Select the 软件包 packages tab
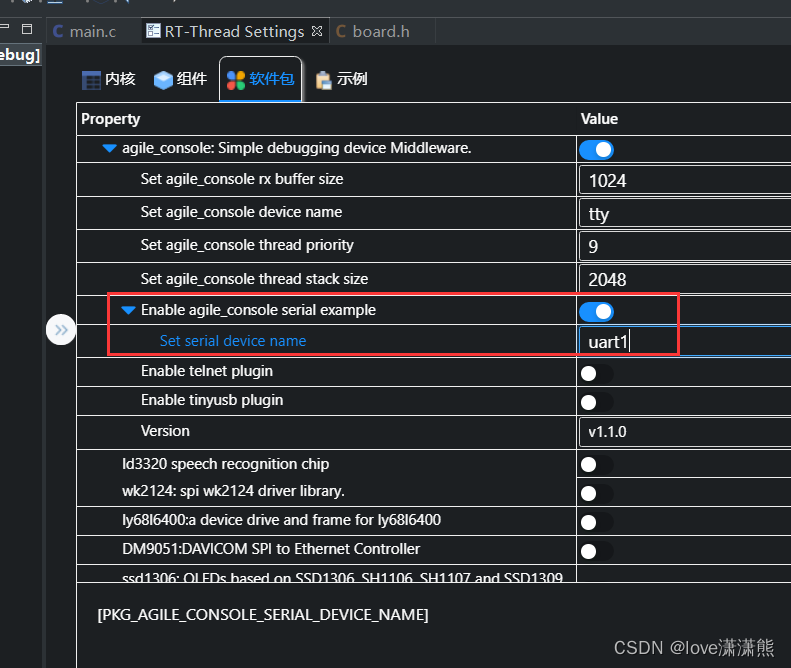Image resolution: width=791 pixels, height=668 pixels. click(x=260, y=79)
